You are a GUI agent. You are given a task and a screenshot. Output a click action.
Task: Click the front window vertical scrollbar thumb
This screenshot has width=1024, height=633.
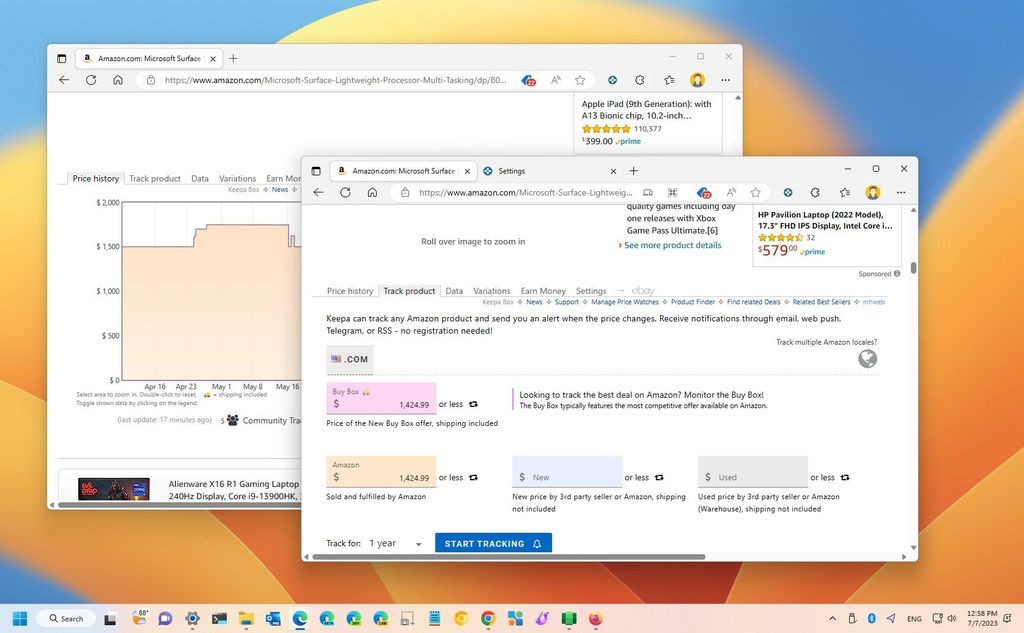(913, 268)
